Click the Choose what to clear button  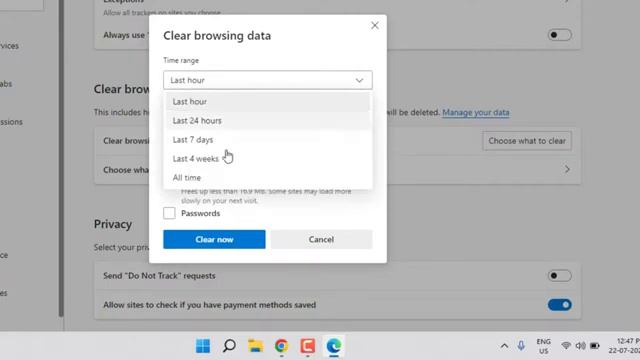527,141
